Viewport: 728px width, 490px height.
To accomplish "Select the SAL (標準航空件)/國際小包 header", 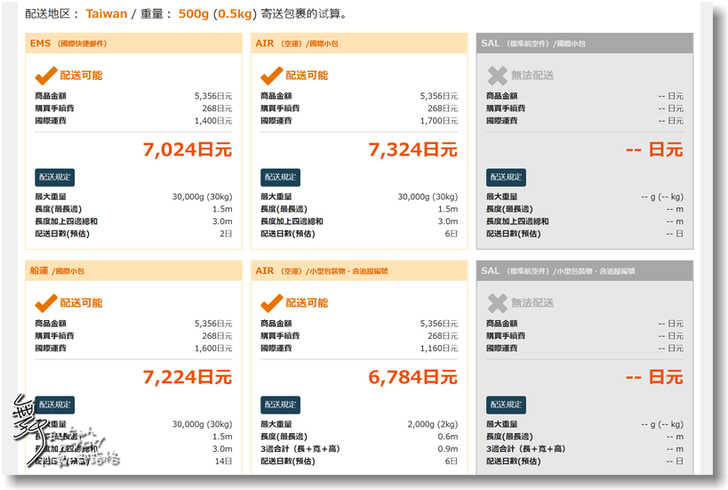I will (585, 43).
